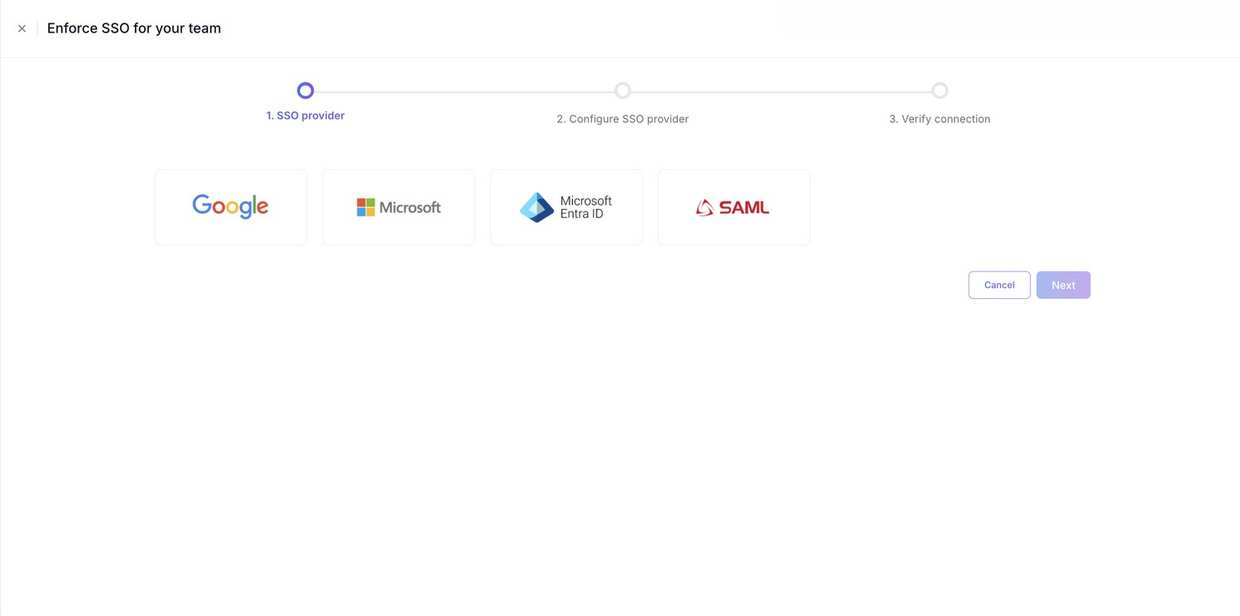Select the SAML provider card
This screenshot has width=1240, height=616.
(x=734, y=207)
